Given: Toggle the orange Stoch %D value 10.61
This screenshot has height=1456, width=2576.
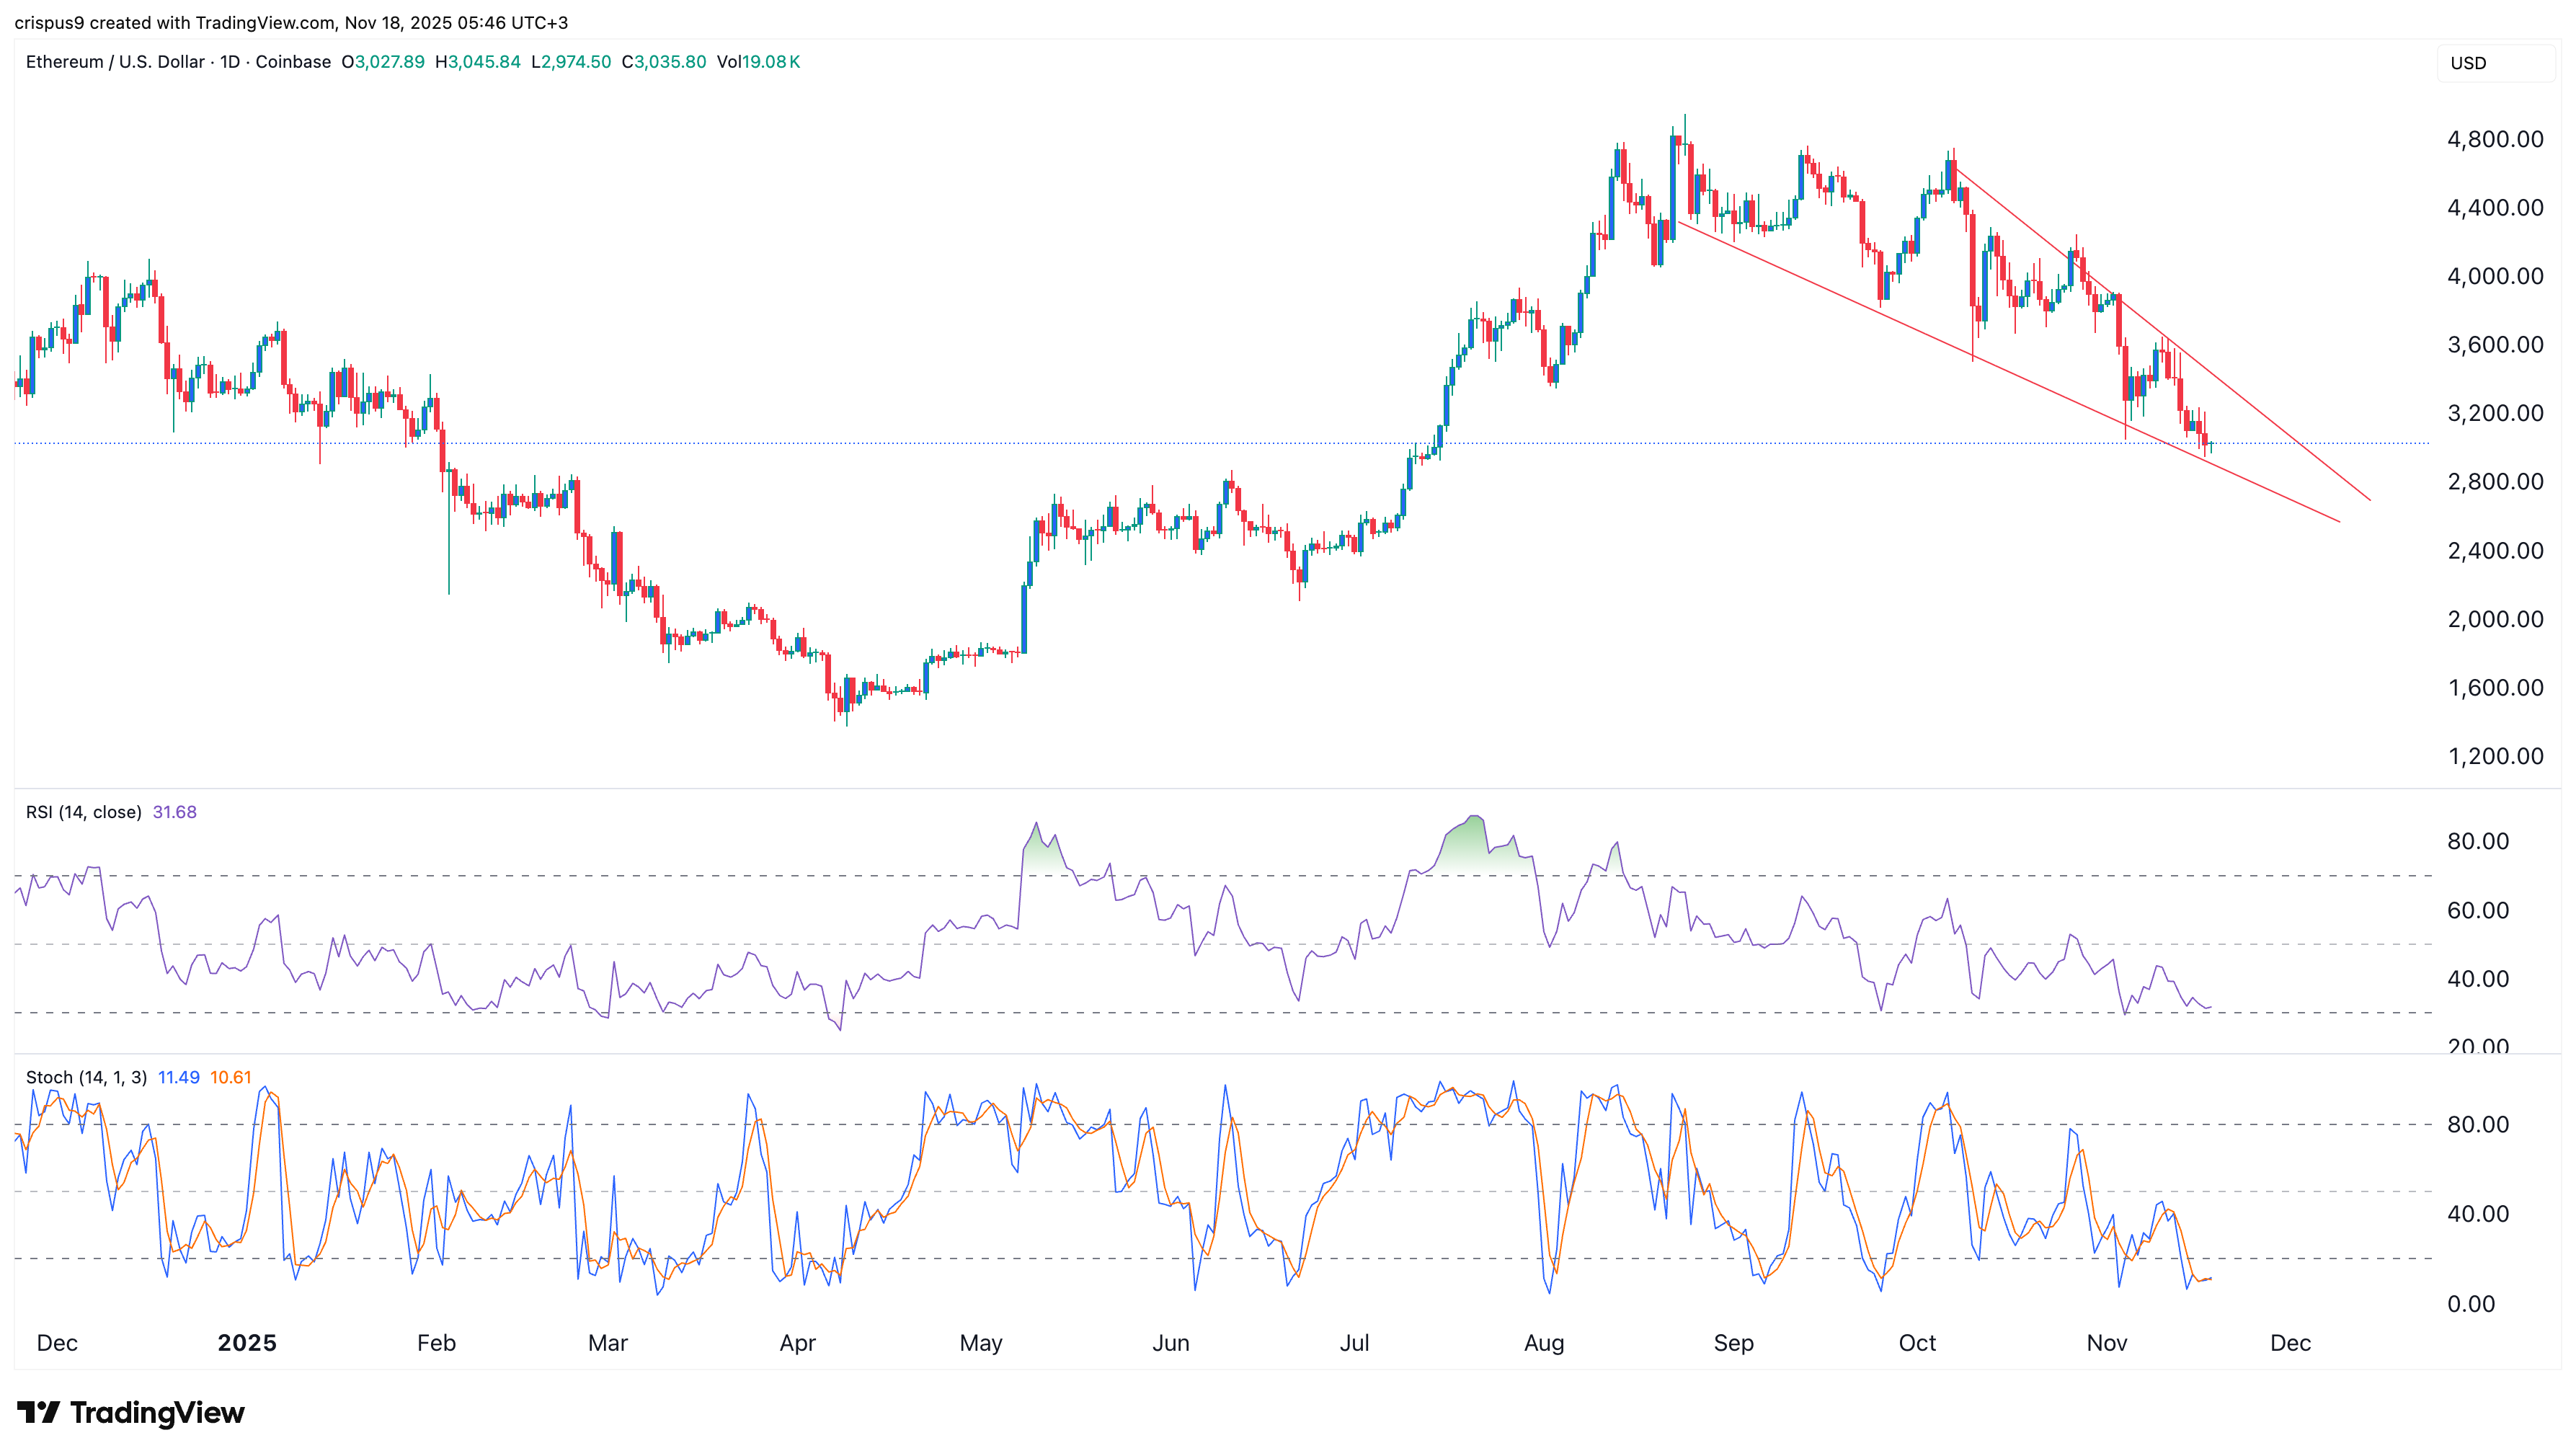Looking at the screenshot, I should (233, 1078).
